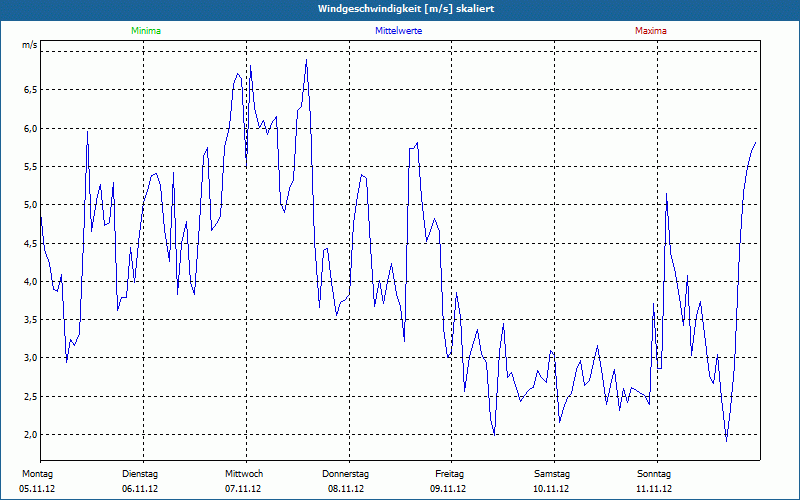Image resolution: width=800 pixels, height=500 pixels.
Task: Click the Samstag day label
Action: [552, 474]
